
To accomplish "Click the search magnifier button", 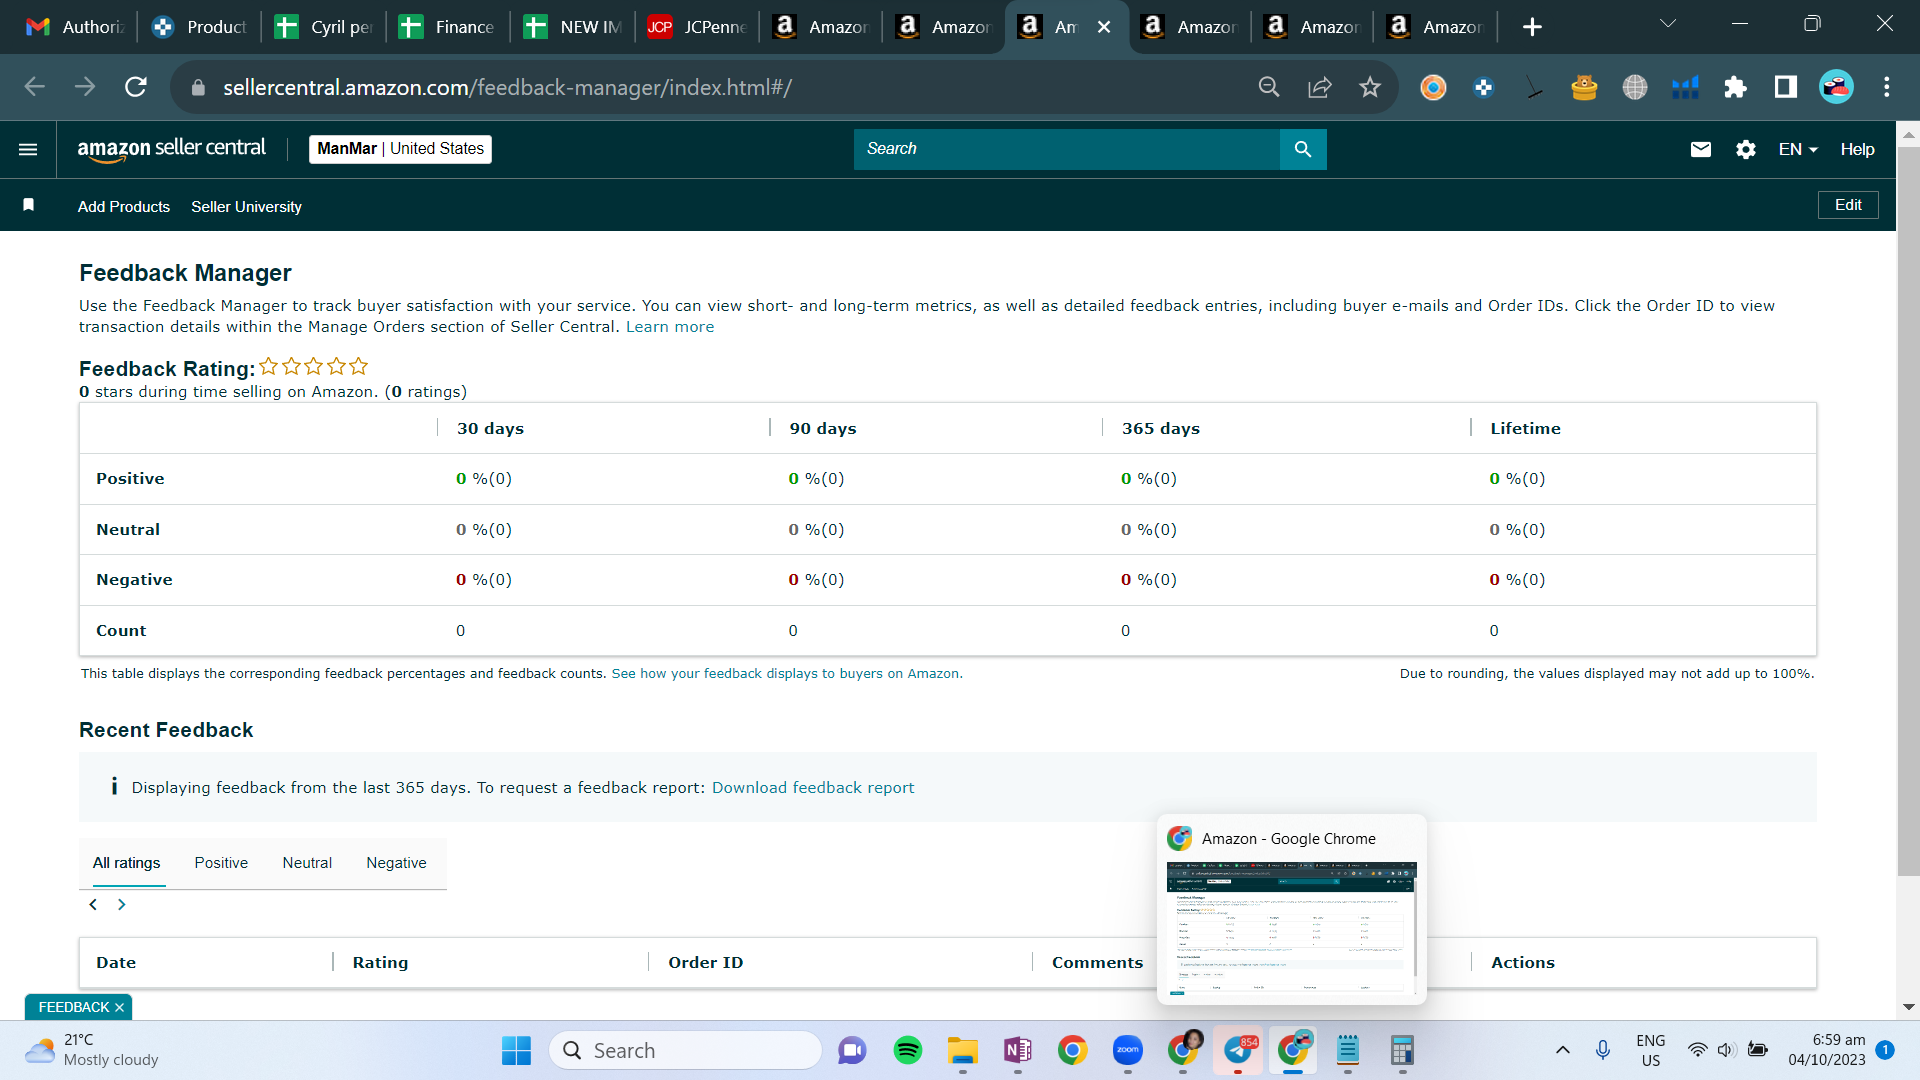I will 1303,149.
